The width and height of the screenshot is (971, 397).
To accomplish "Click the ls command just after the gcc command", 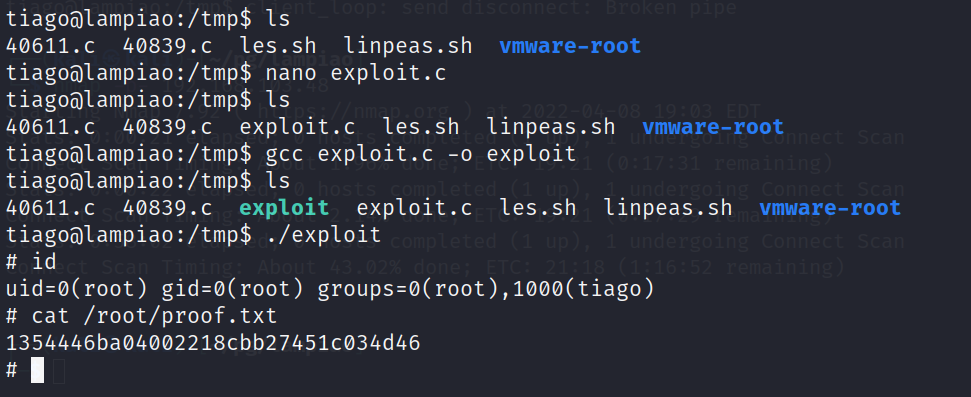I will tap(278, 180).
